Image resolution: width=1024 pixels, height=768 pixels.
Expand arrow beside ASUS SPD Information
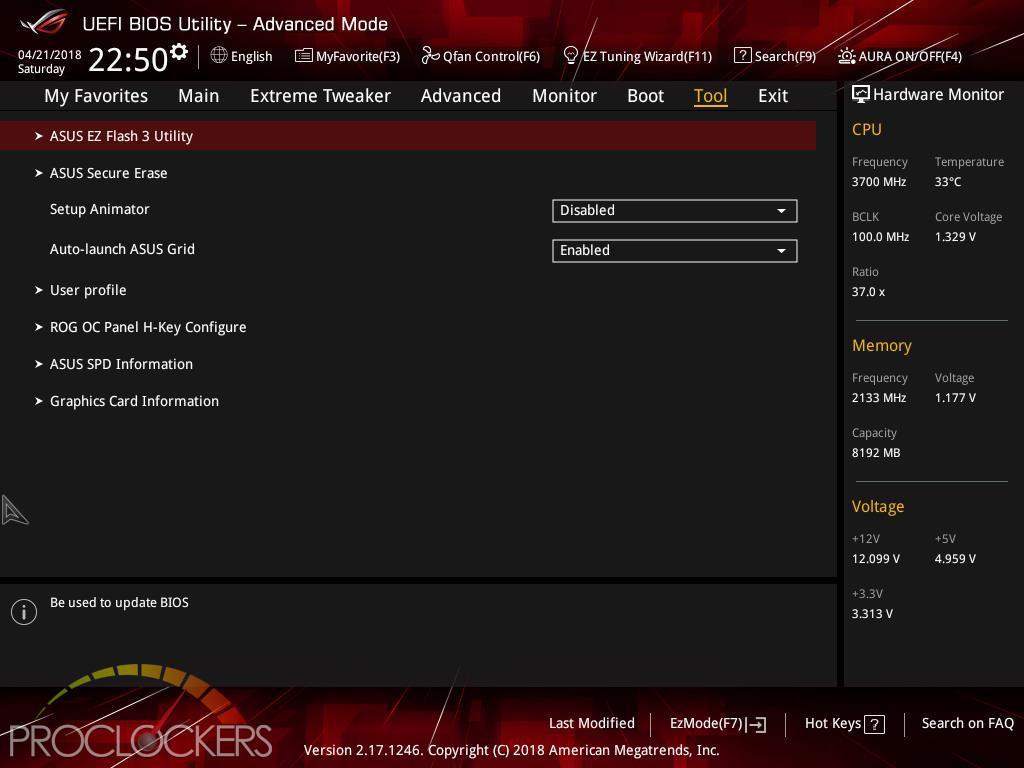point(39,364)
